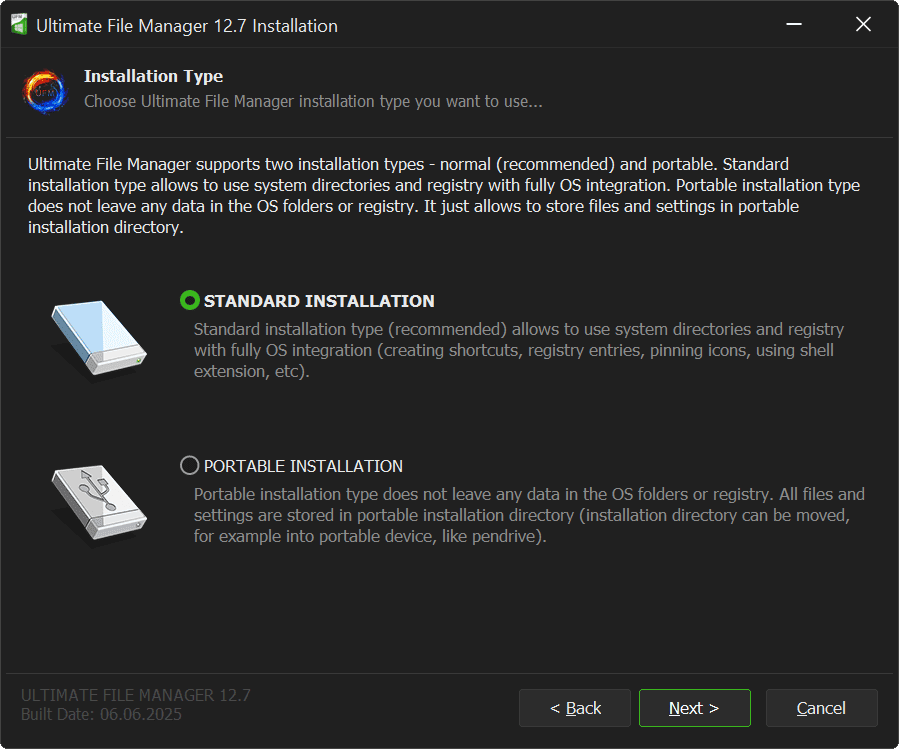Click the Built Date 06.06.2025 text
Viewport: 899px width, 749px height.
click(x=101, y=715)
